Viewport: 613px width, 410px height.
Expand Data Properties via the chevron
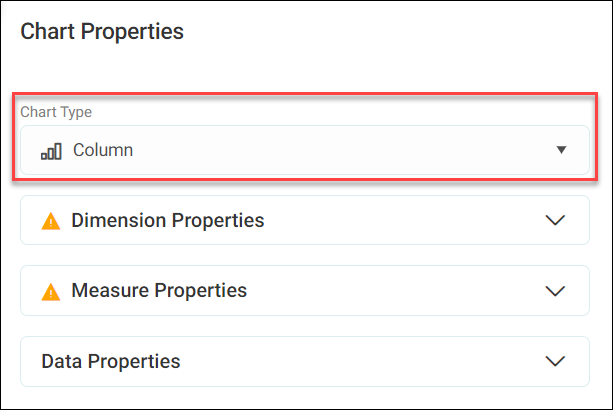point(555,361)
